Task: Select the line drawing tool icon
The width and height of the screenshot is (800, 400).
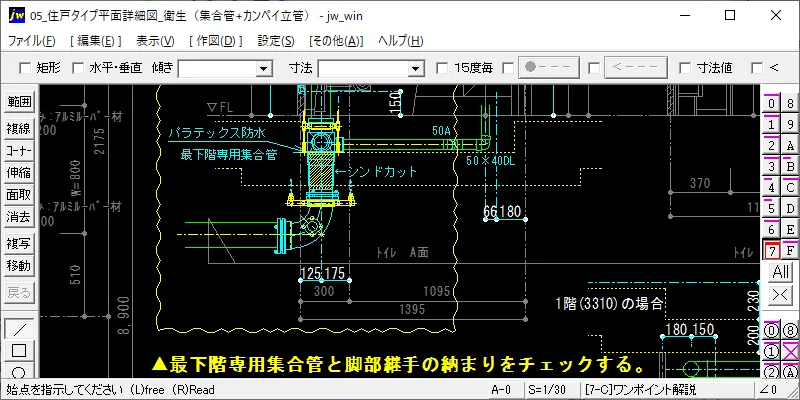Action: [19, 329]
